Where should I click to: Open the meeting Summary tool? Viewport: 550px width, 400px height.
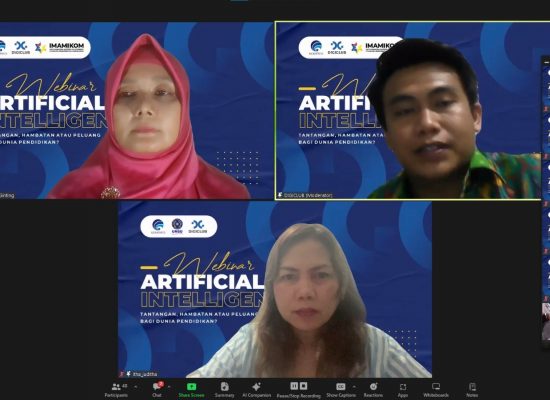click(x=224, y=390)
